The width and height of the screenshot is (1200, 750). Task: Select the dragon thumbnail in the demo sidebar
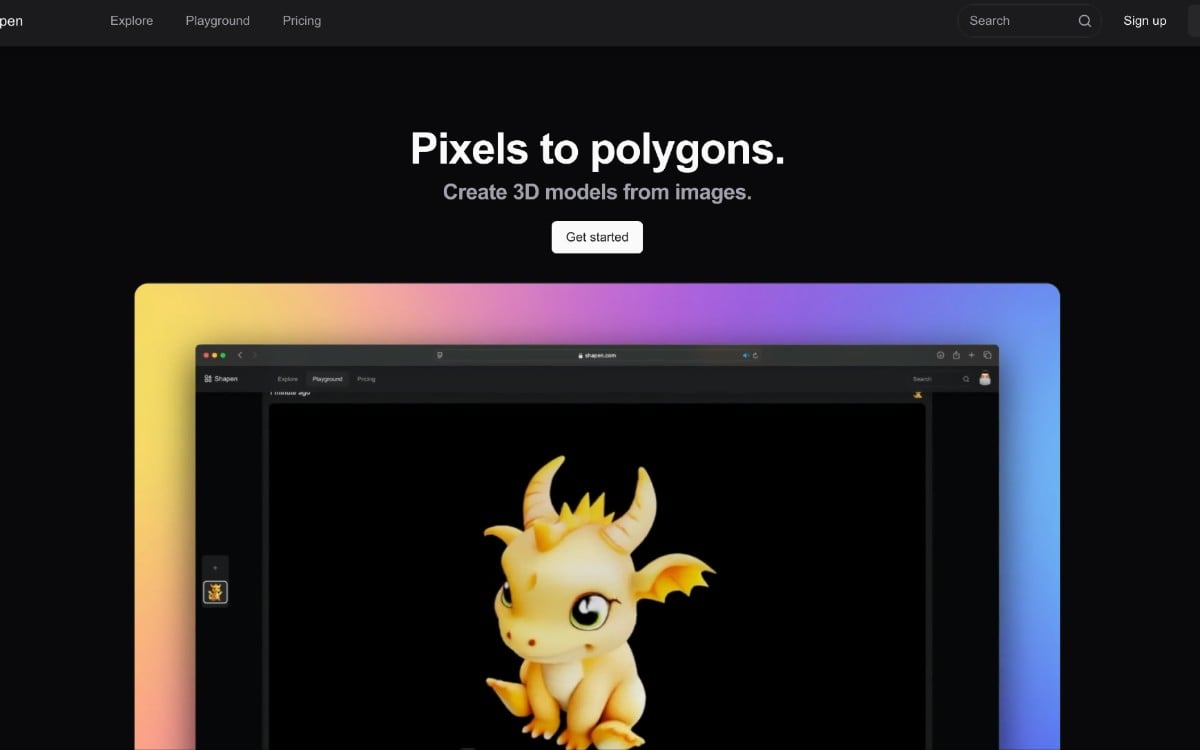tap(215, 592)
